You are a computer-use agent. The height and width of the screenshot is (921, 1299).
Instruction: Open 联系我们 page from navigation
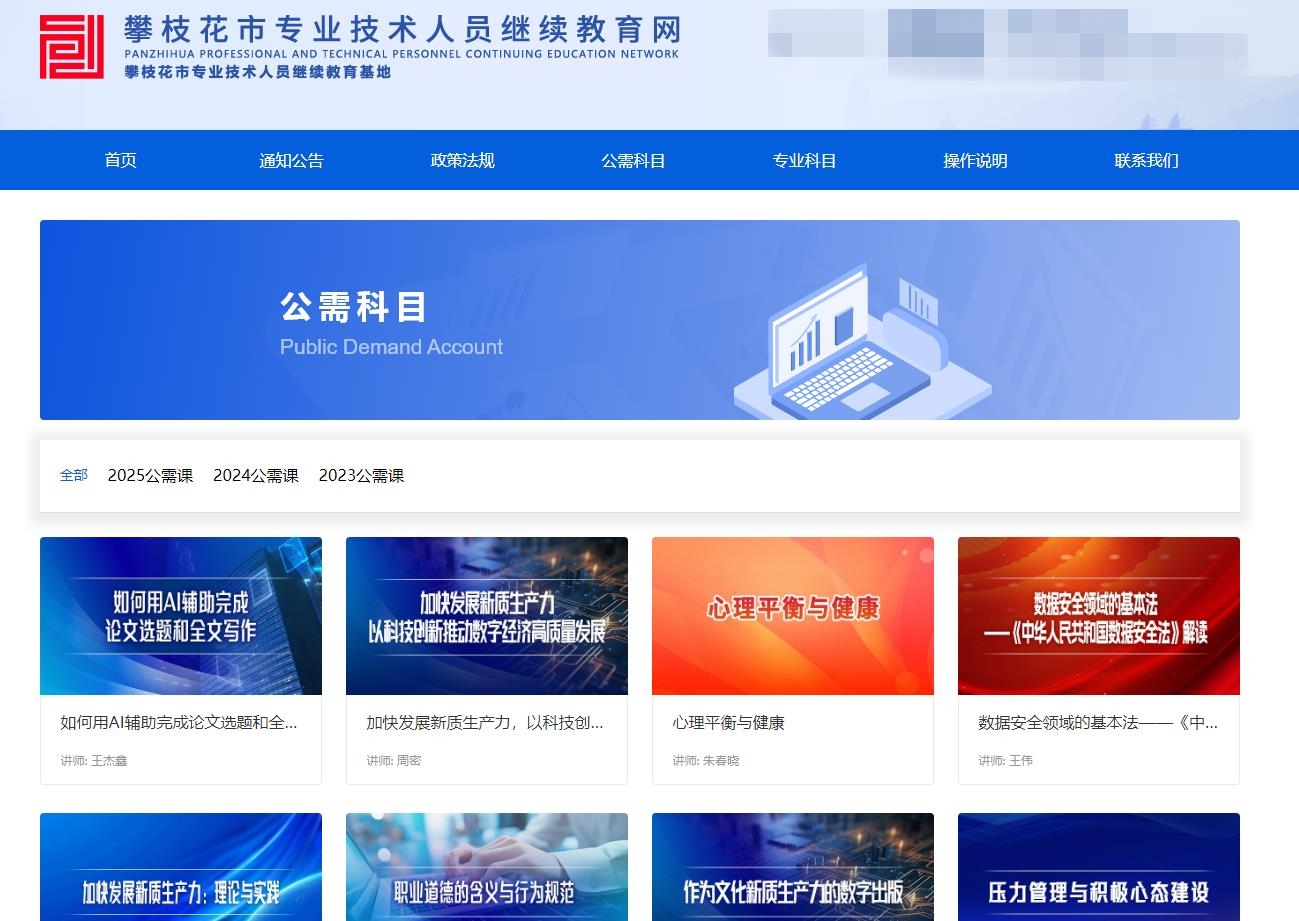pyautogui.click(x=1146, y=160)
